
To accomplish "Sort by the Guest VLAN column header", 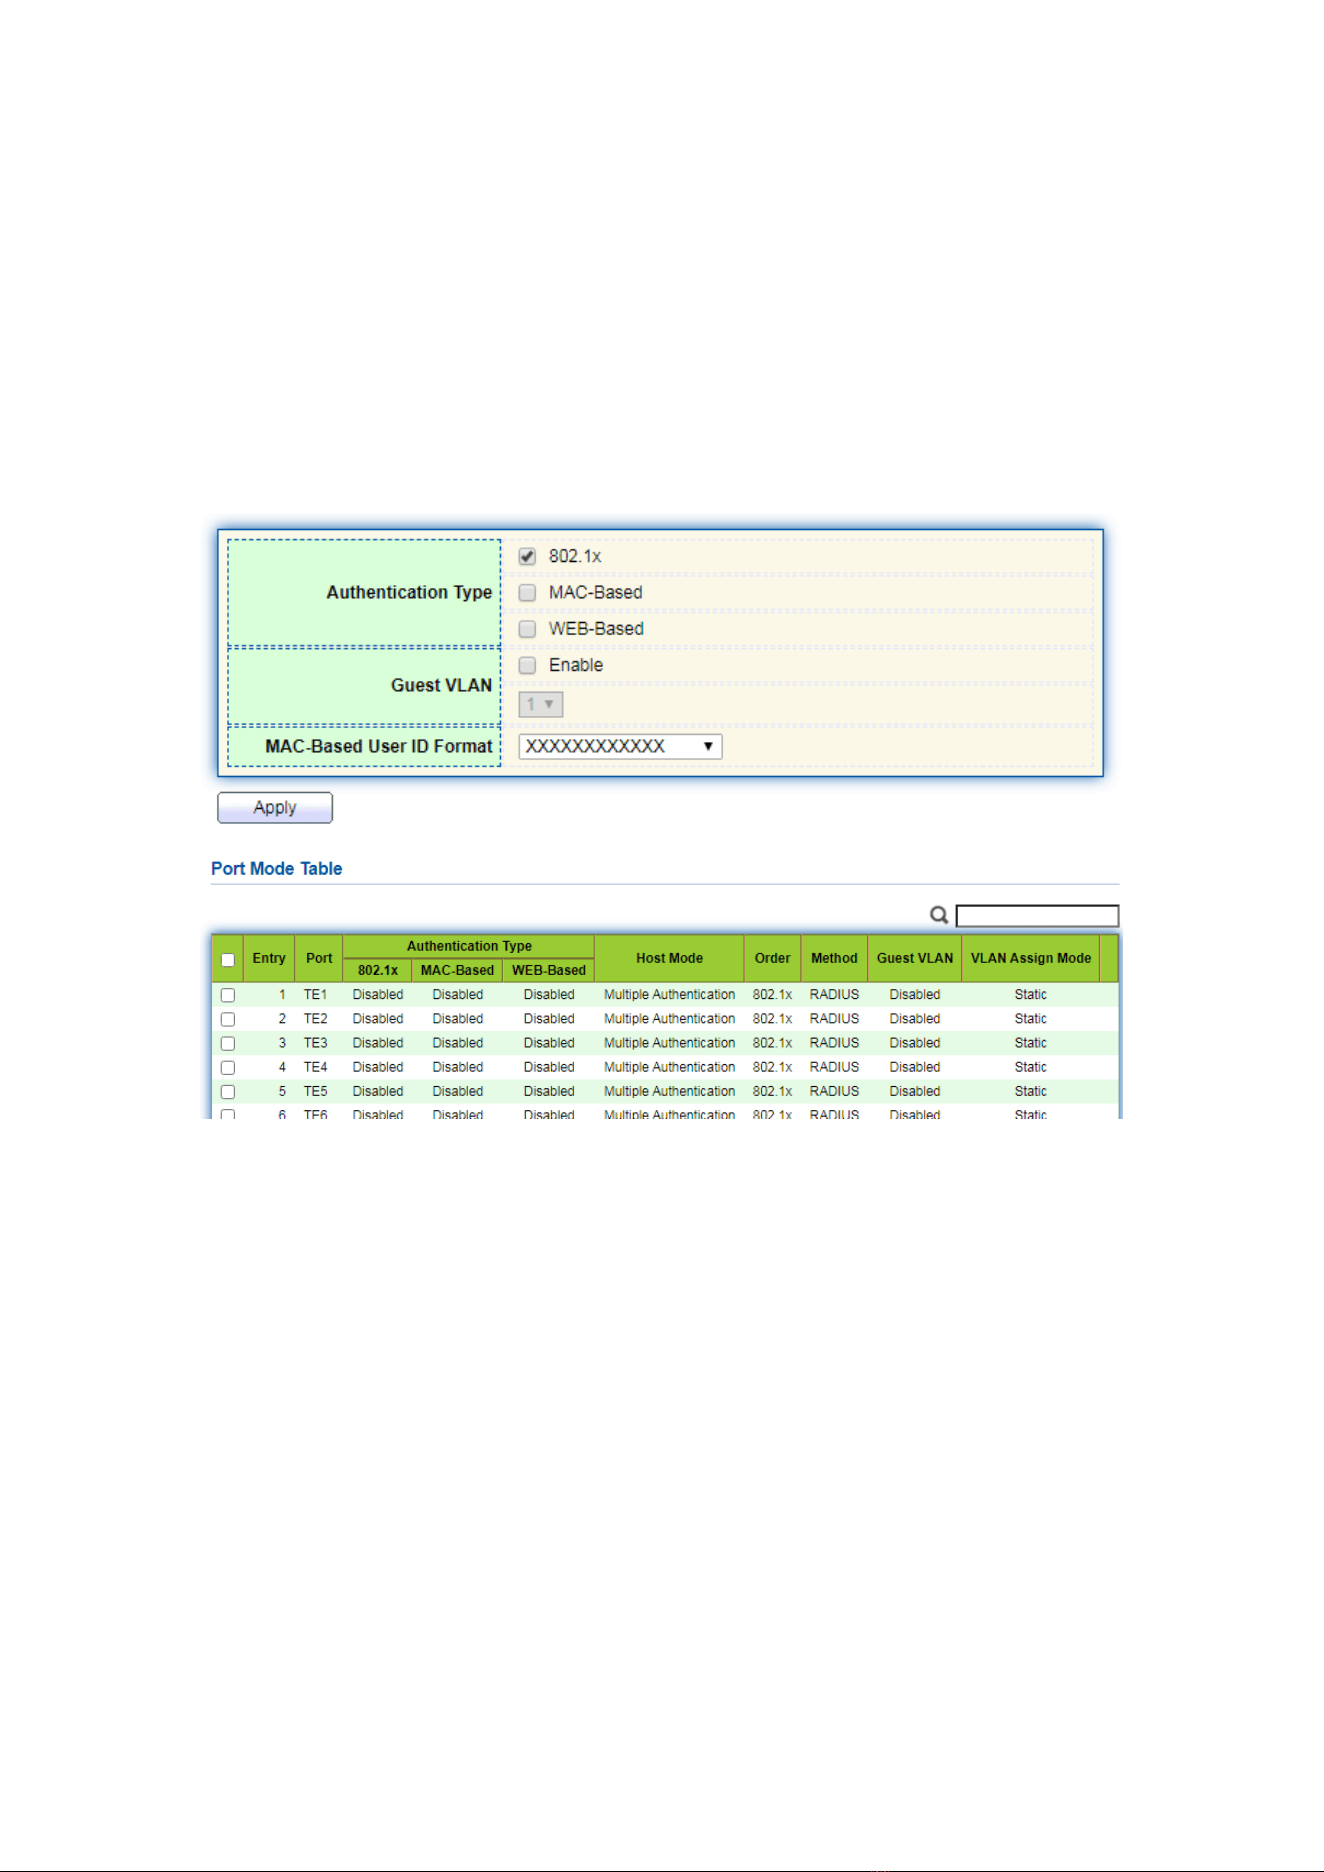I will [x=915, y=958].
